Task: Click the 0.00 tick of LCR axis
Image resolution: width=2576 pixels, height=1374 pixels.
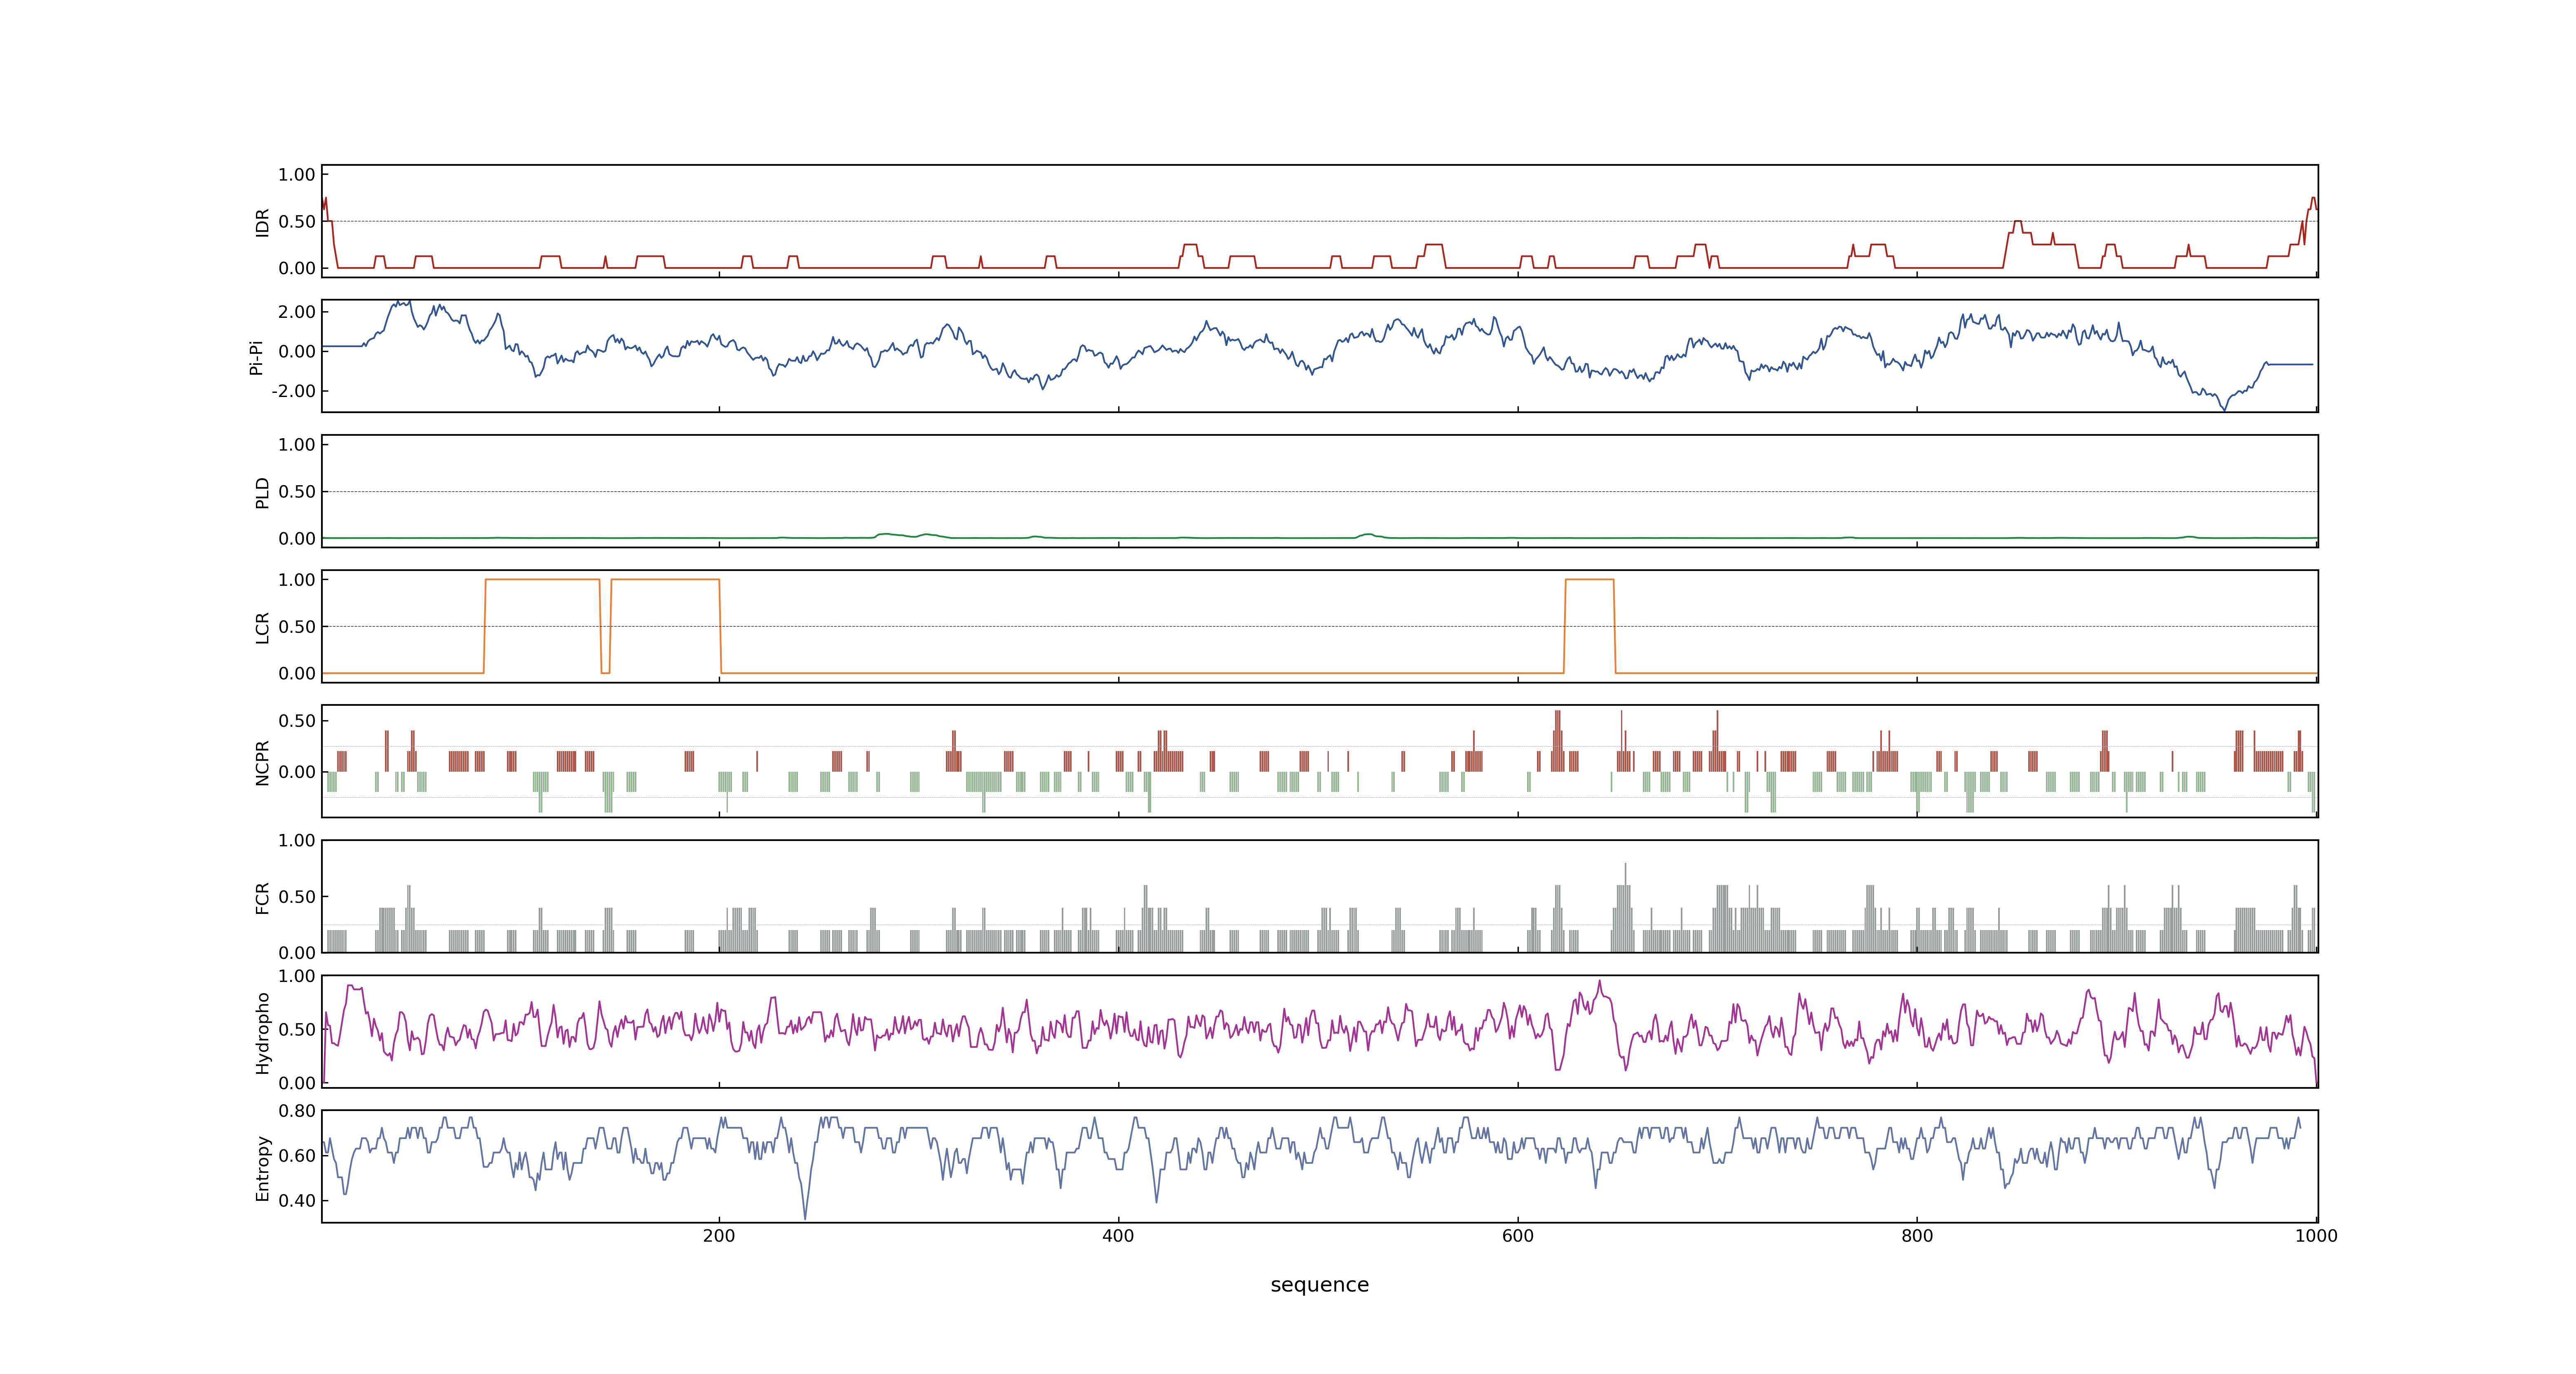Action: tap(297, 674)
